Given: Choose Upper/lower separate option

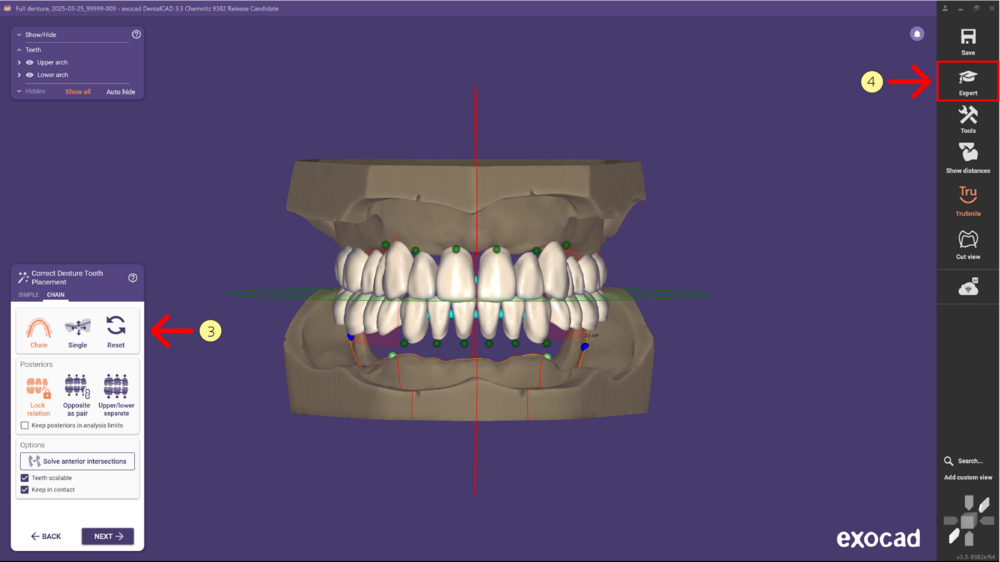Looking at the screenshot, I should [x=116, y=396].
